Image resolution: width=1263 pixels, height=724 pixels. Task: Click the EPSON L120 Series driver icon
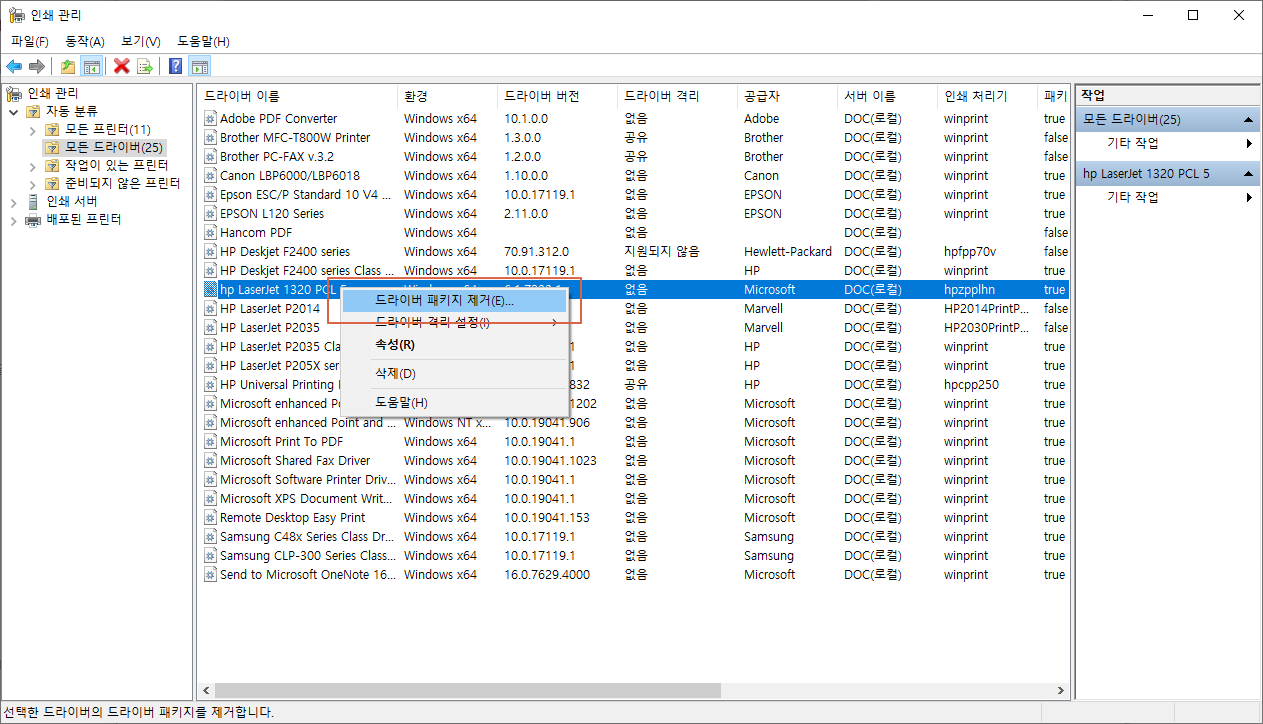(x=210, y=213)
